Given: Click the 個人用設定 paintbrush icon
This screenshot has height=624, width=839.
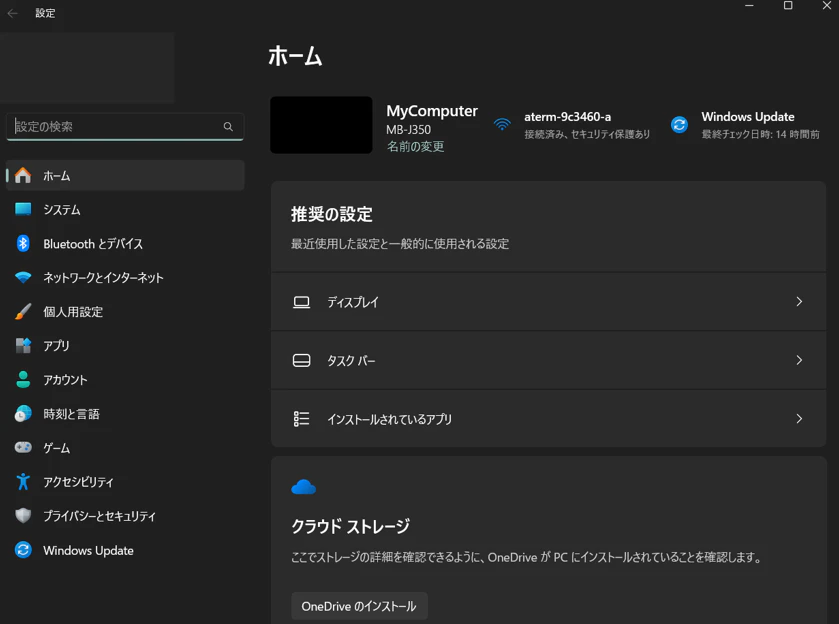Looking at the screenshot, I should (x=22, y=311).
